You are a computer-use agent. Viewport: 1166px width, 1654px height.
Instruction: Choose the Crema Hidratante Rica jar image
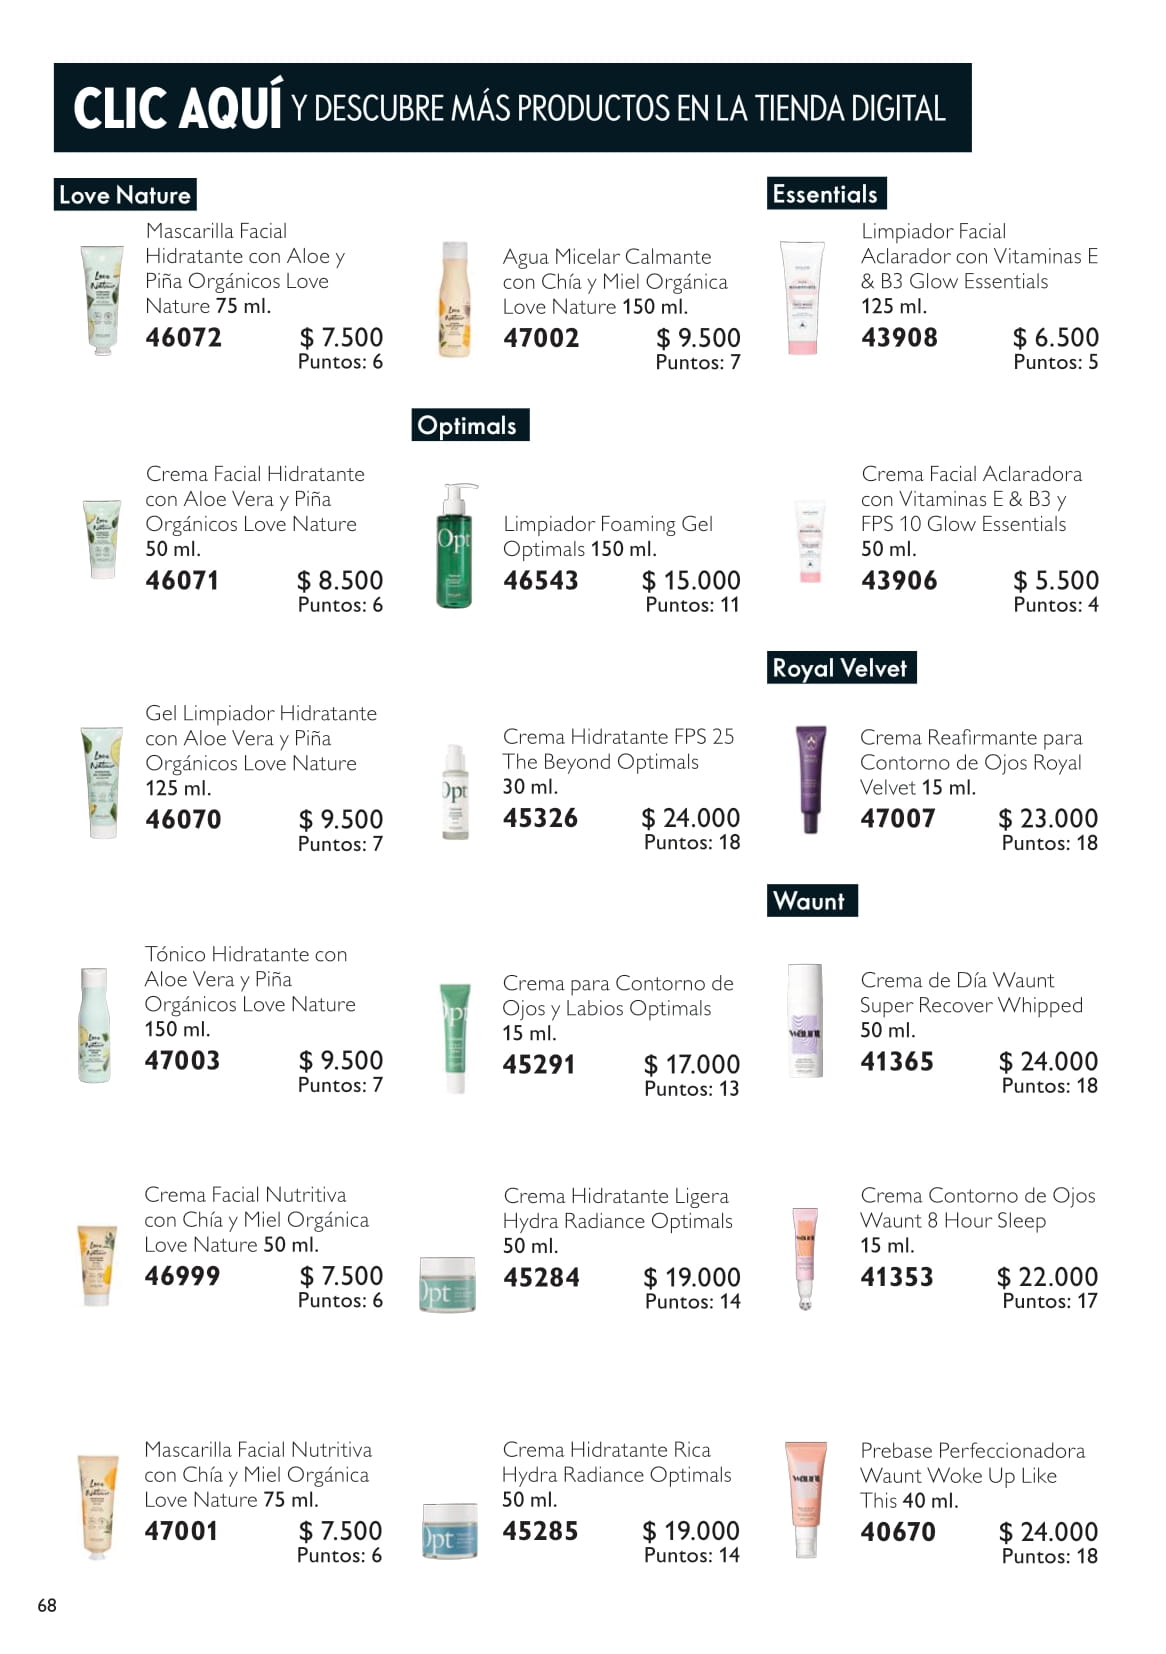[450, 1531]
